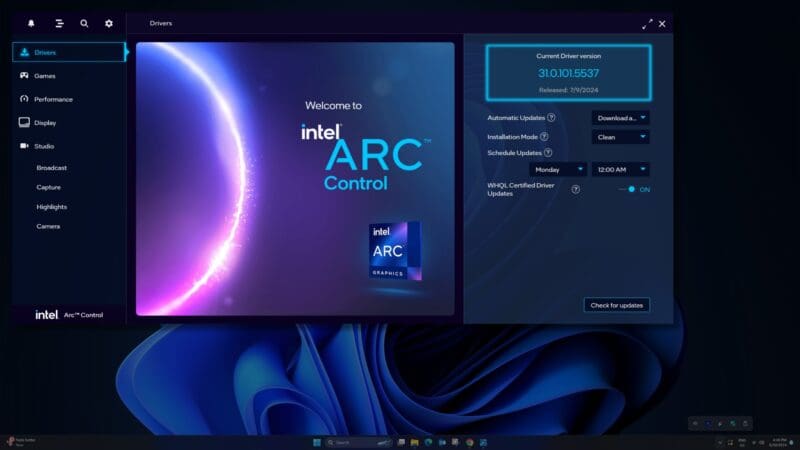This screenshot has width=800, height=450.
Task: Open the Edge browser from the taskbar
Action: [428, 442]
